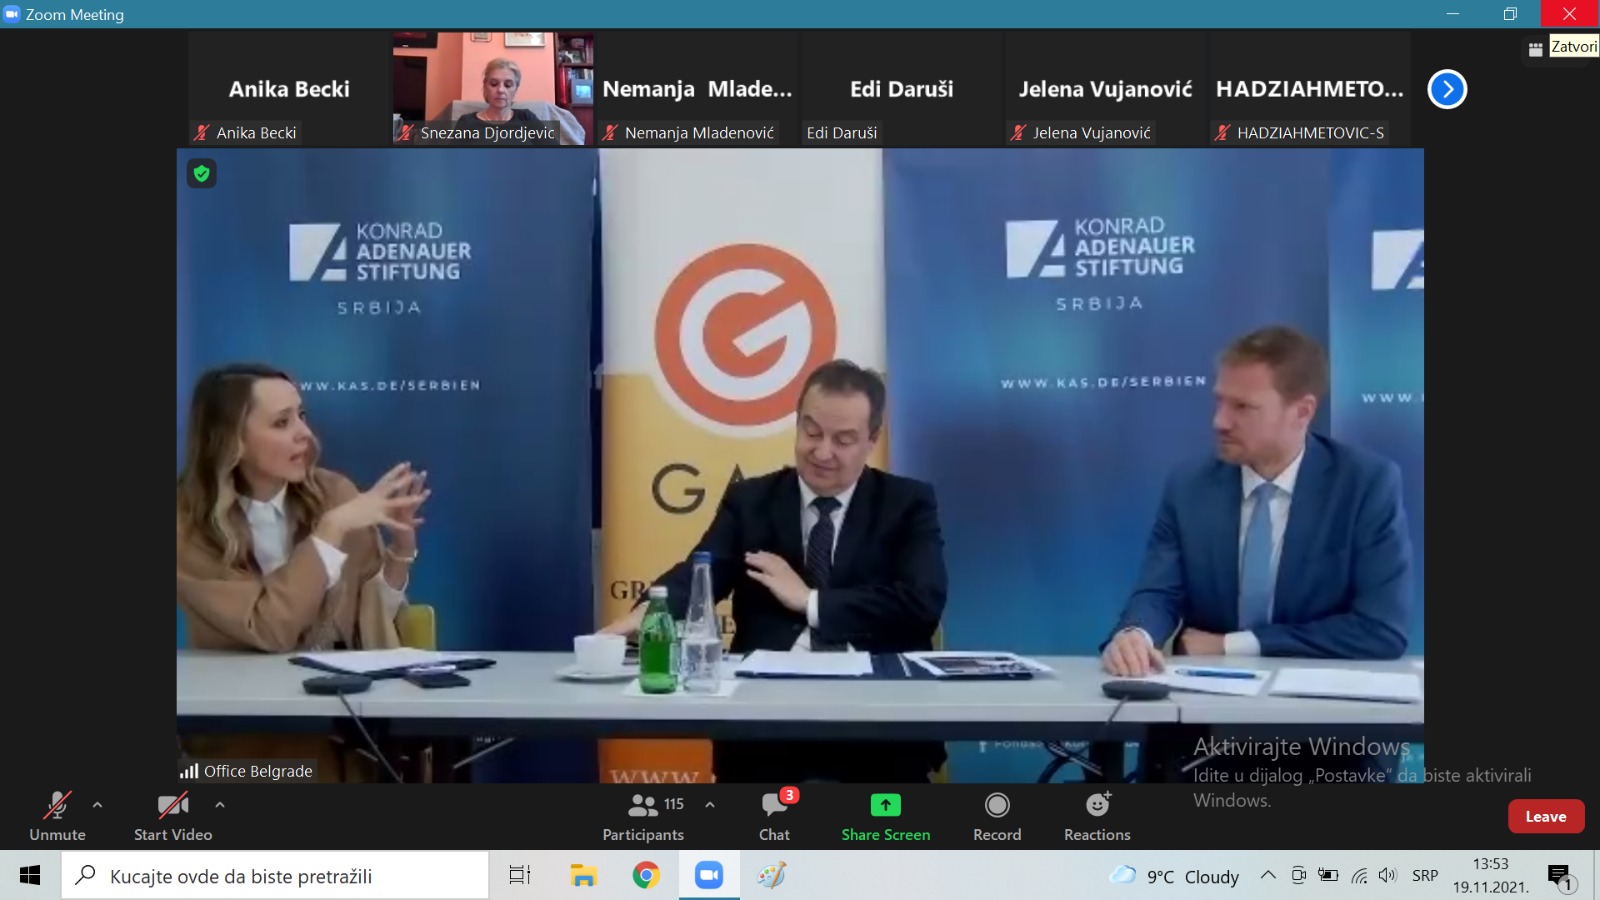Viewport: 1600px width, 900px height.
Task: Open Wi-Fi network tray icon
Action: (x=1359, y=875)
